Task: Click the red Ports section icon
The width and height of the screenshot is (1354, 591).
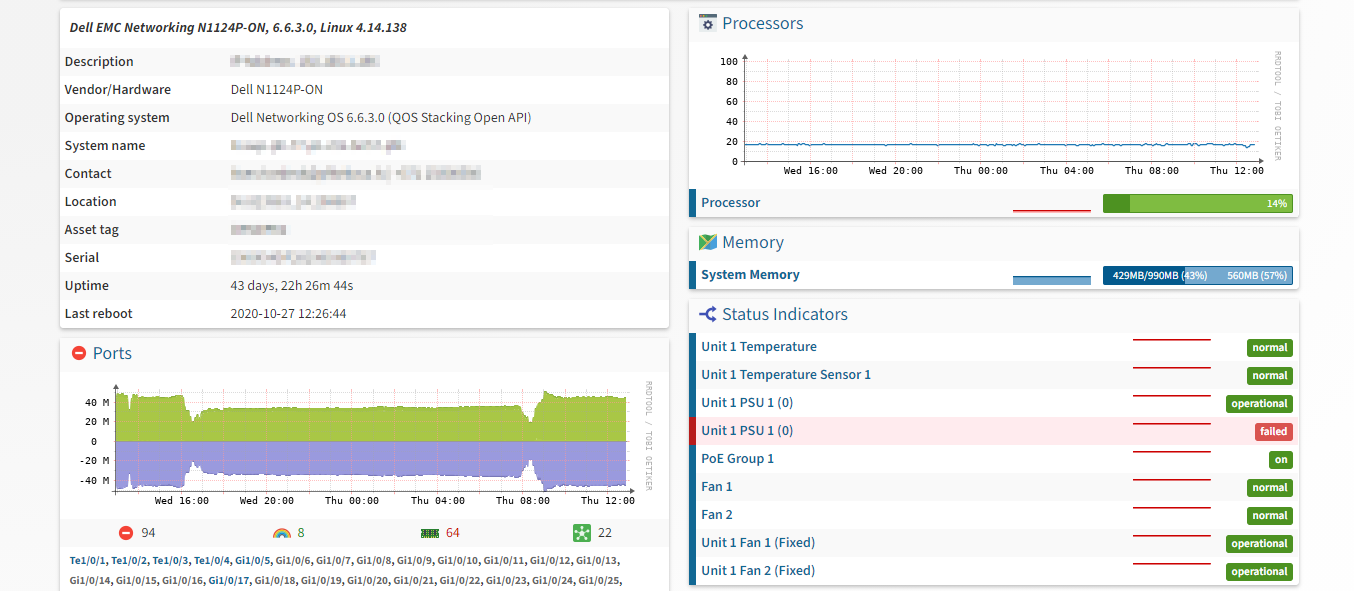Action: click(x=79, y=353)
